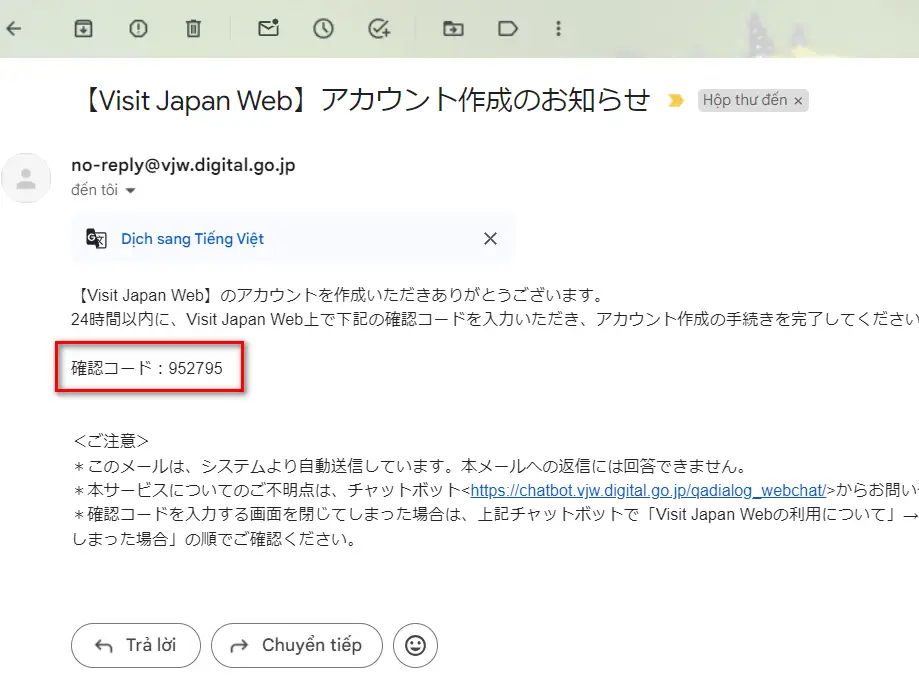Mark the email as unread
919x687 pixels.
(x=268, y=29)
